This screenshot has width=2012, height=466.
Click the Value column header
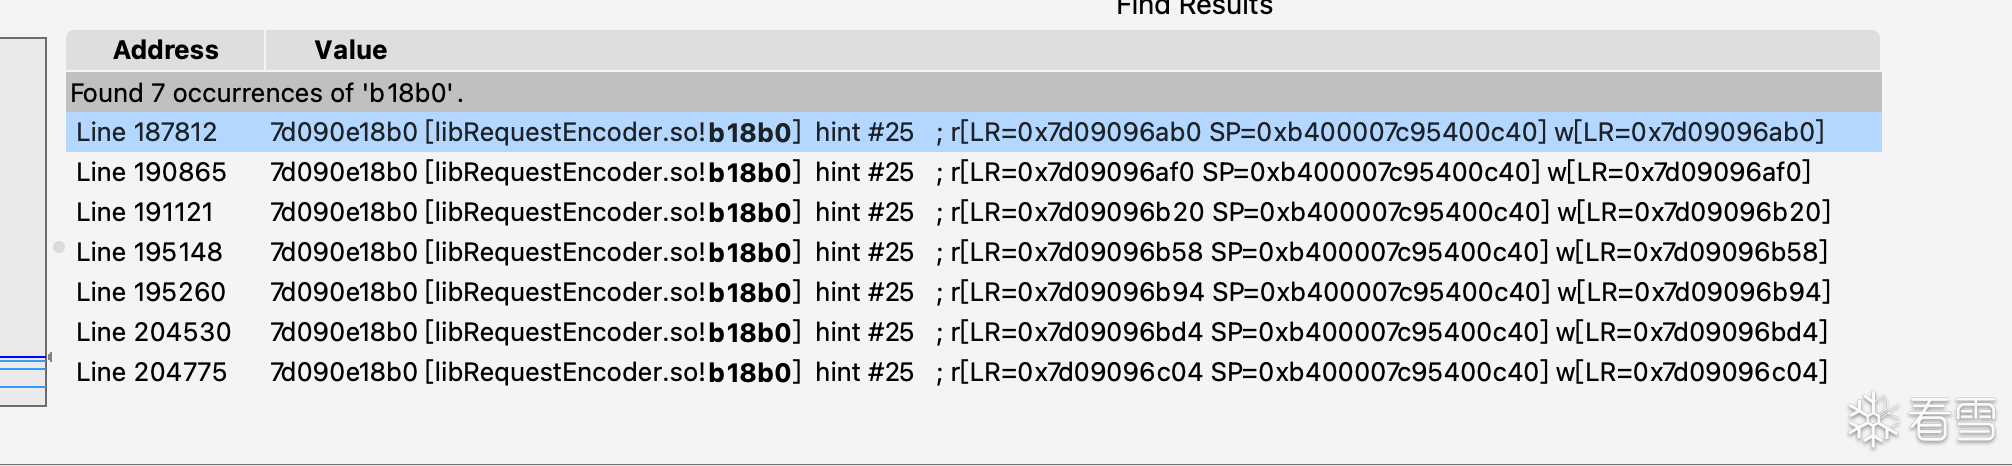[x=350, y=50]
